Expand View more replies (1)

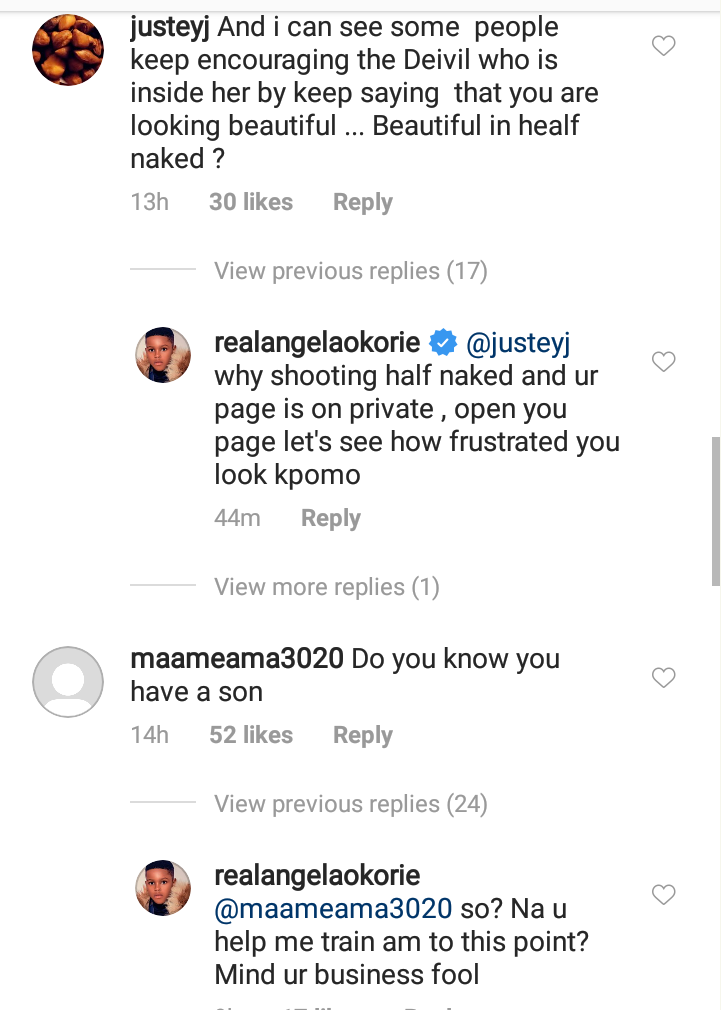pos(326,587)
